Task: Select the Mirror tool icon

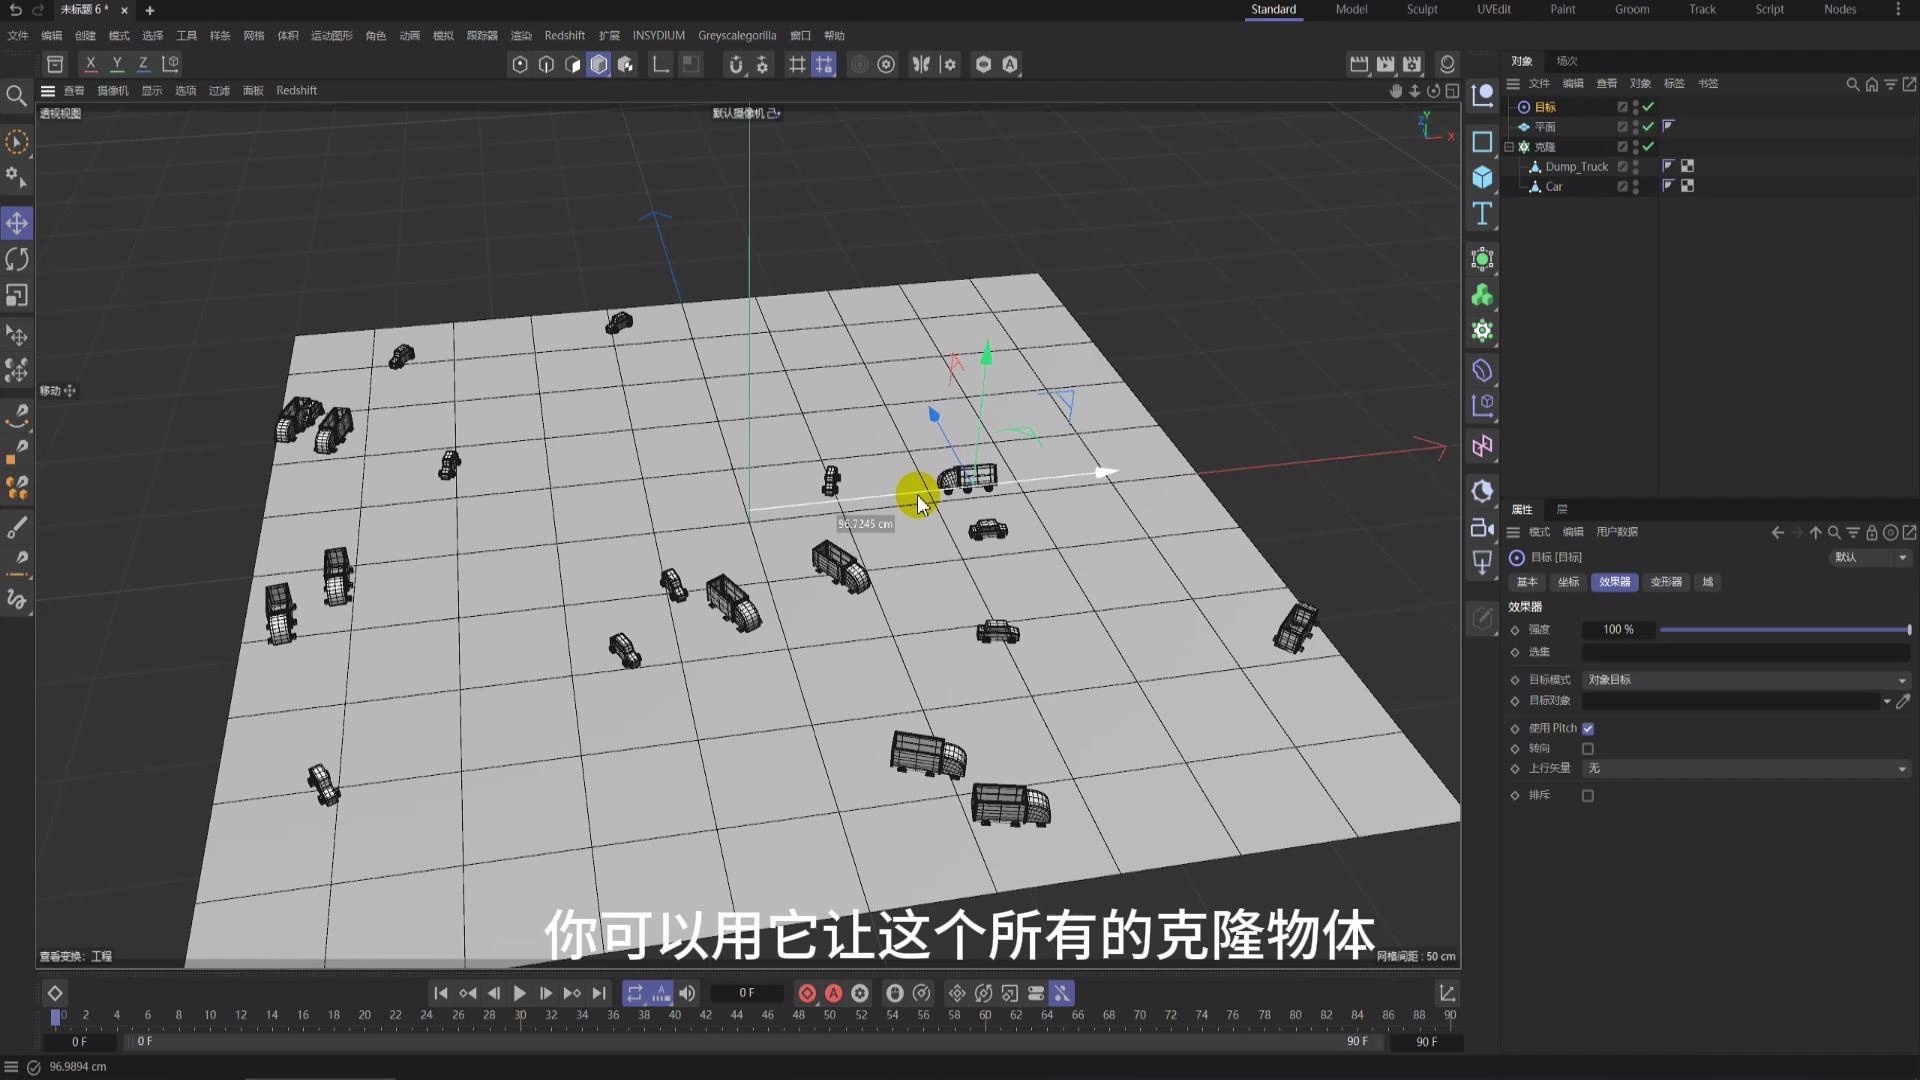Action: 920,64
